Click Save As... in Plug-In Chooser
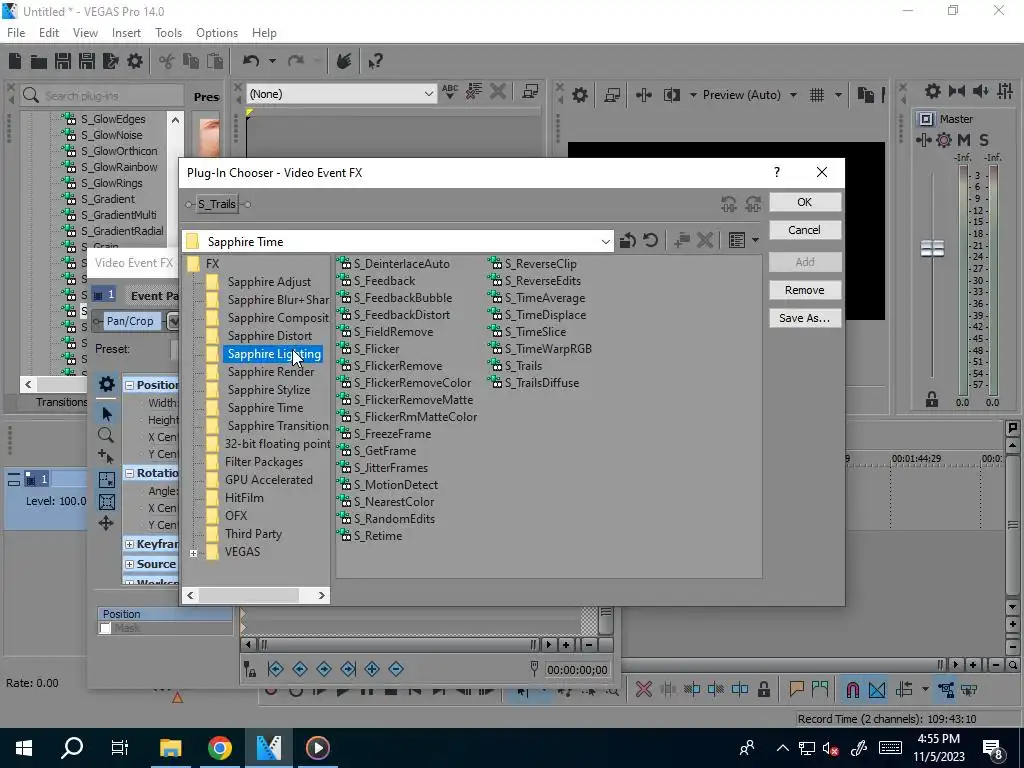Image resolution: width=1024 pixels, height=768 pixels. tap(805, 318)
